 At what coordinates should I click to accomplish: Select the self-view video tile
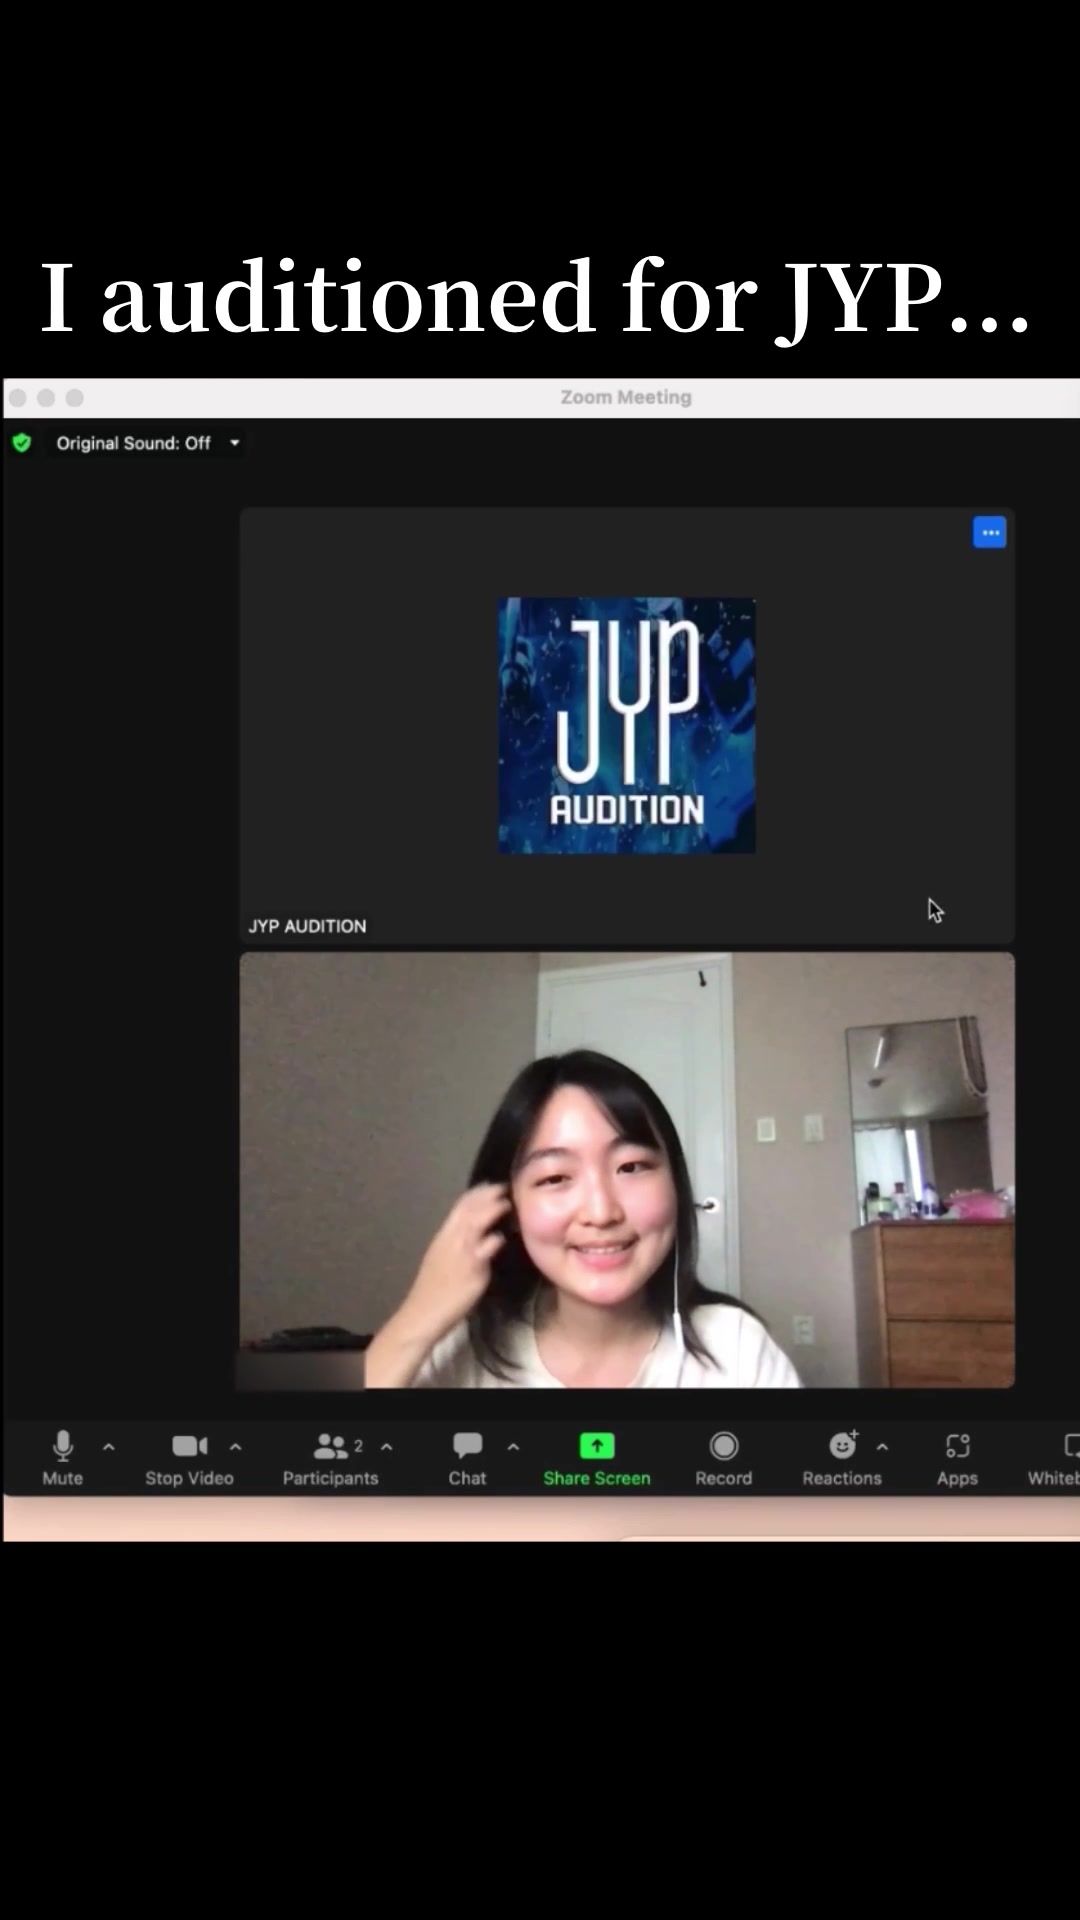627,1170
